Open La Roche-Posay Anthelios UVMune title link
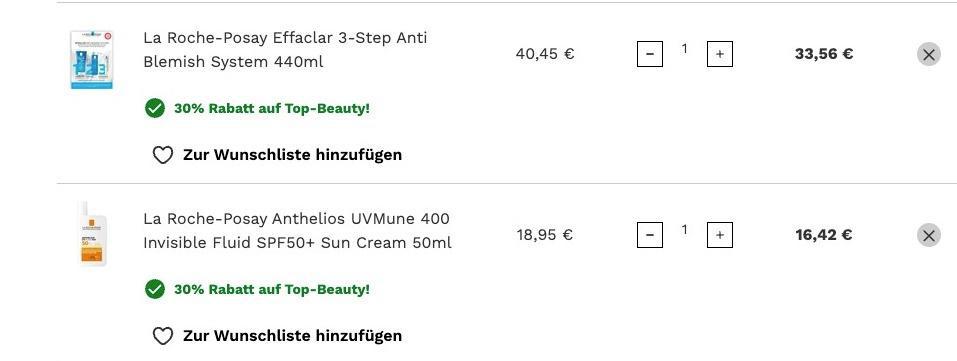 coord(297,230)
